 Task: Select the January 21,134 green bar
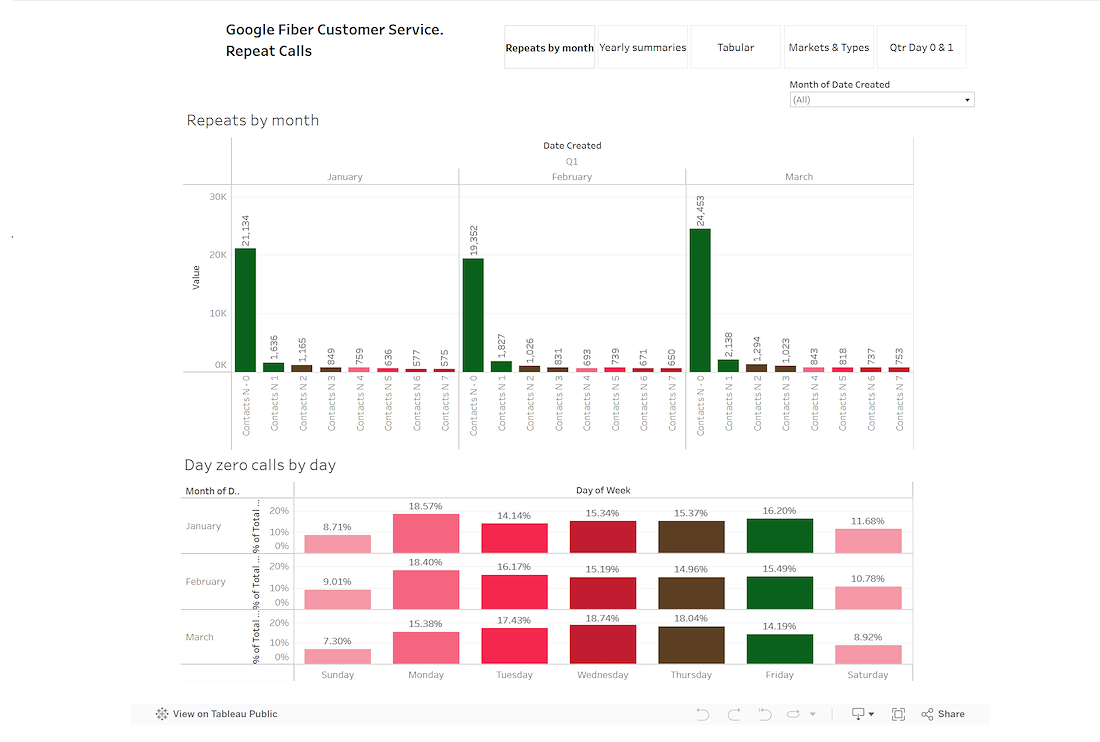coord(246,310)
